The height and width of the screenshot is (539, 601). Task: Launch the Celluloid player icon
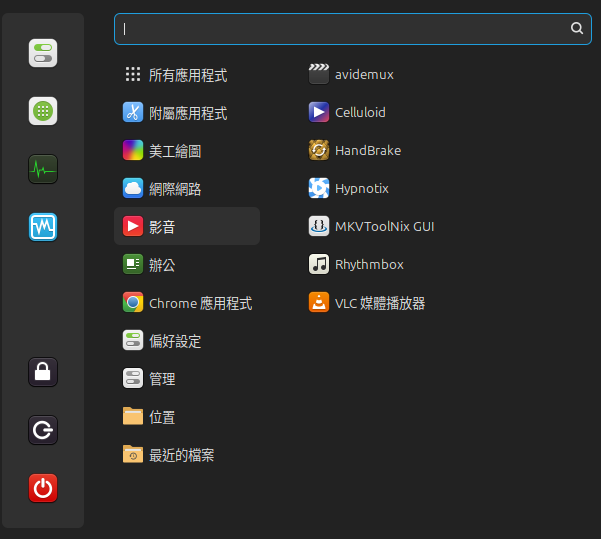319,112
